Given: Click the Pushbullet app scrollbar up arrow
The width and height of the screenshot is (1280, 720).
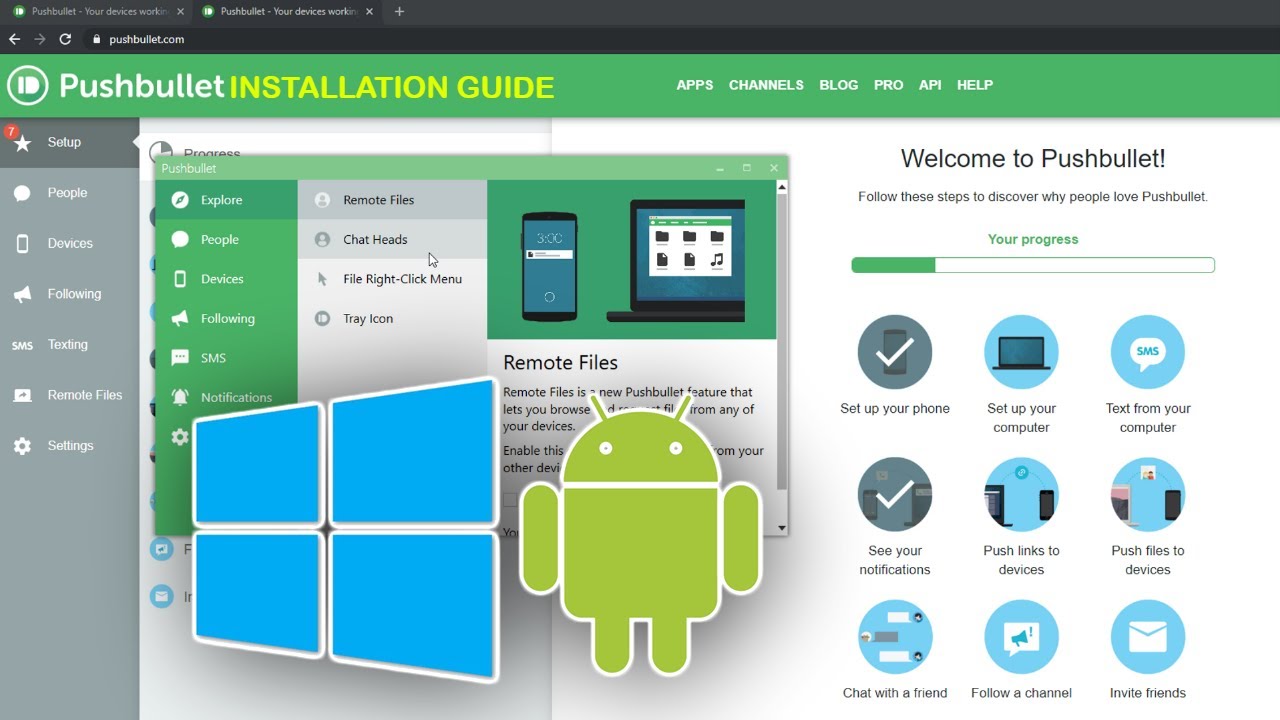Looking at the screenshot, I should pos(782,187).
